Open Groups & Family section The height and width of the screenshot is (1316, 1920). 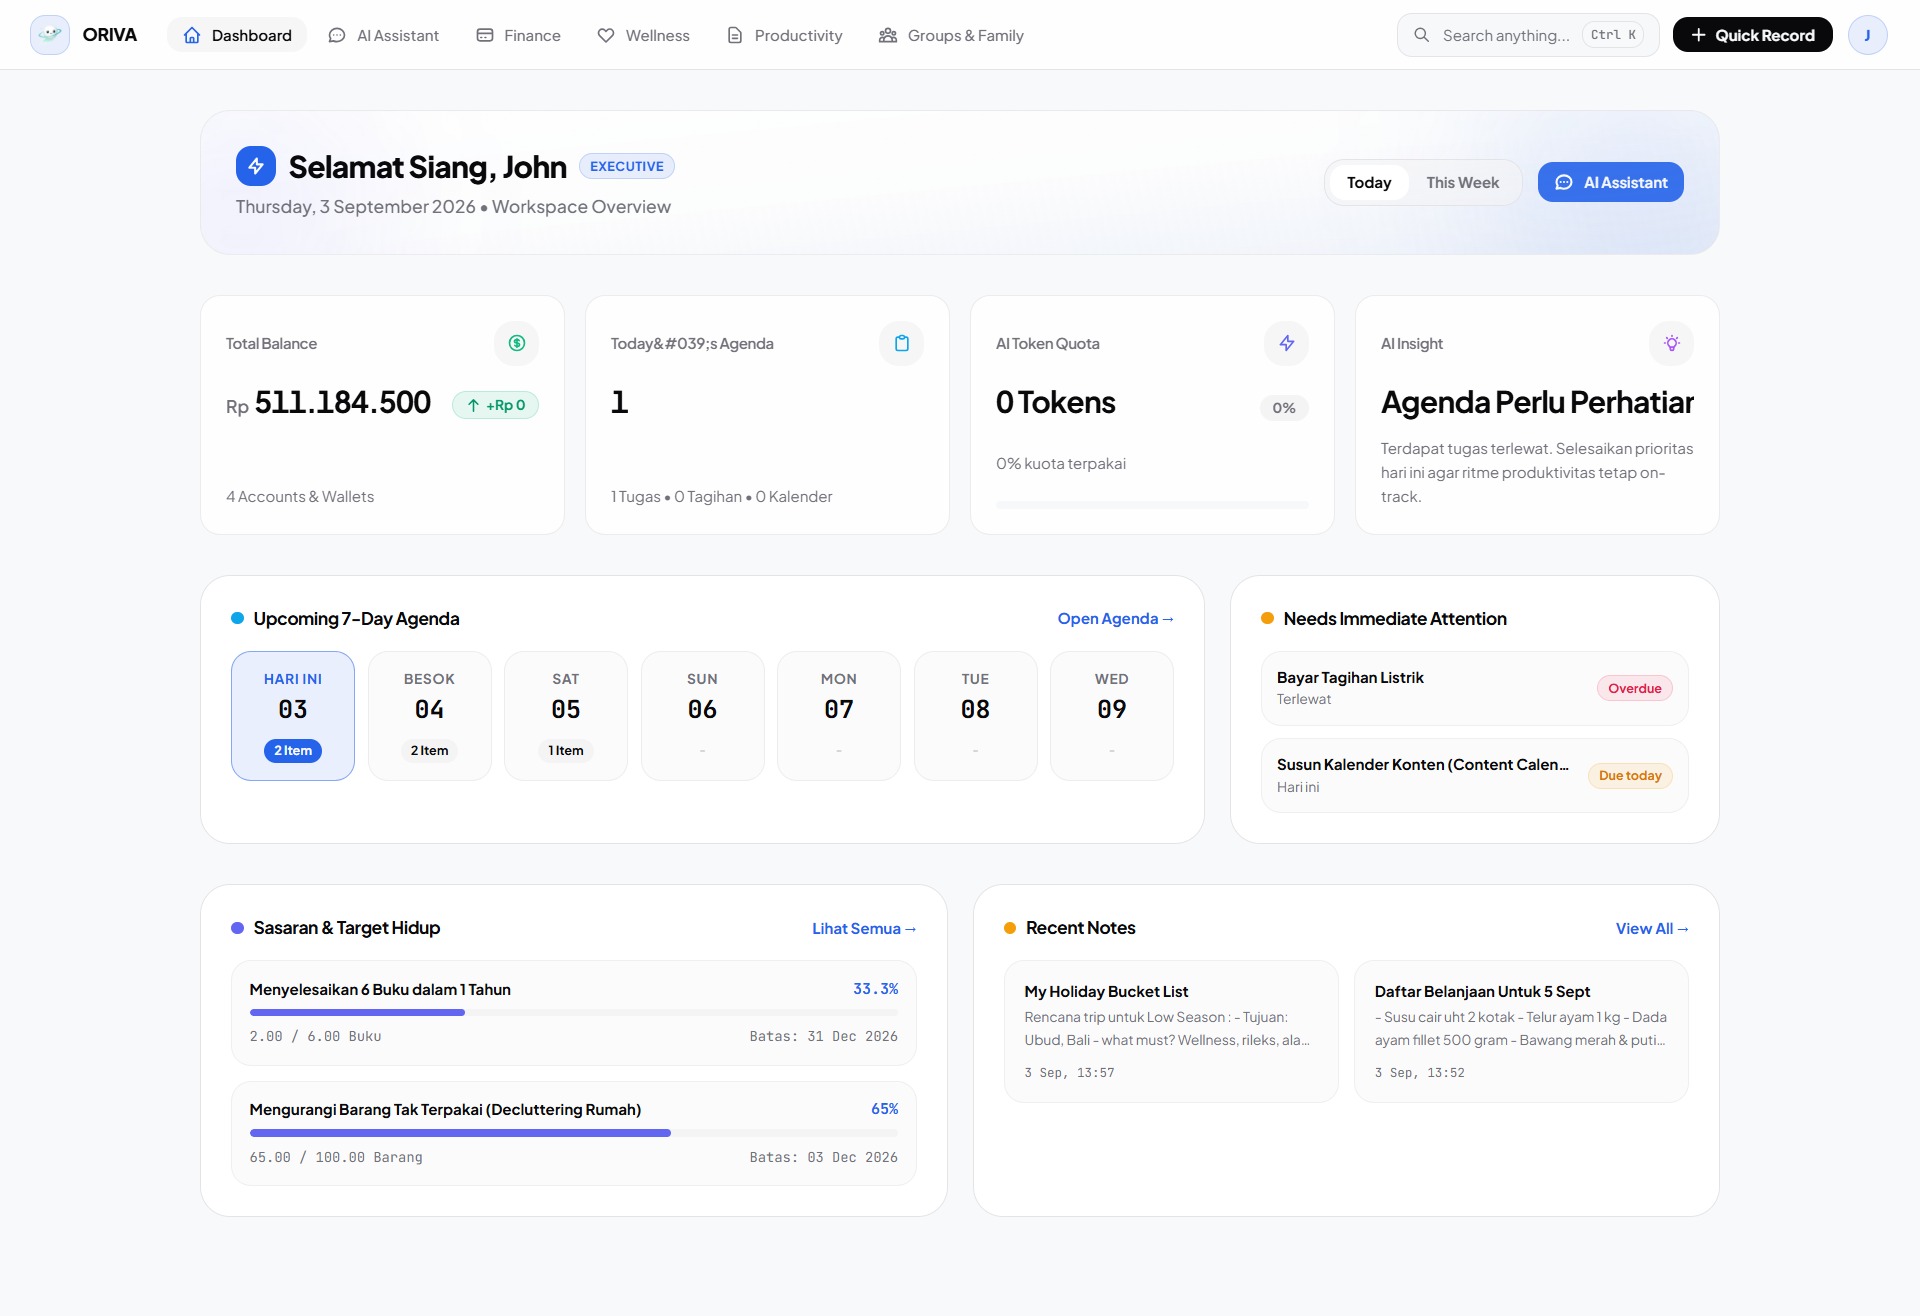(x=951, y=35)
